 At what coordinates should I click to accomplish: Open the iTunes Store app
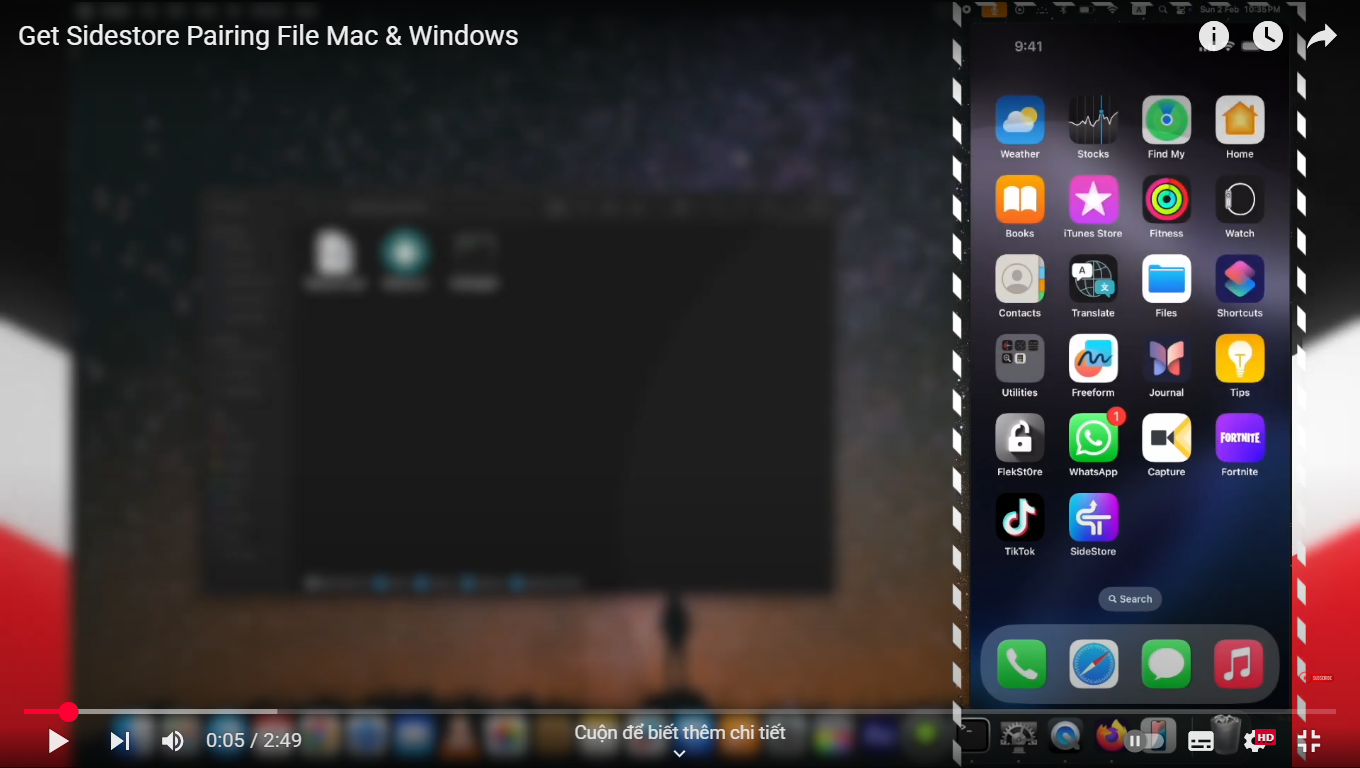pos(1093,199)
